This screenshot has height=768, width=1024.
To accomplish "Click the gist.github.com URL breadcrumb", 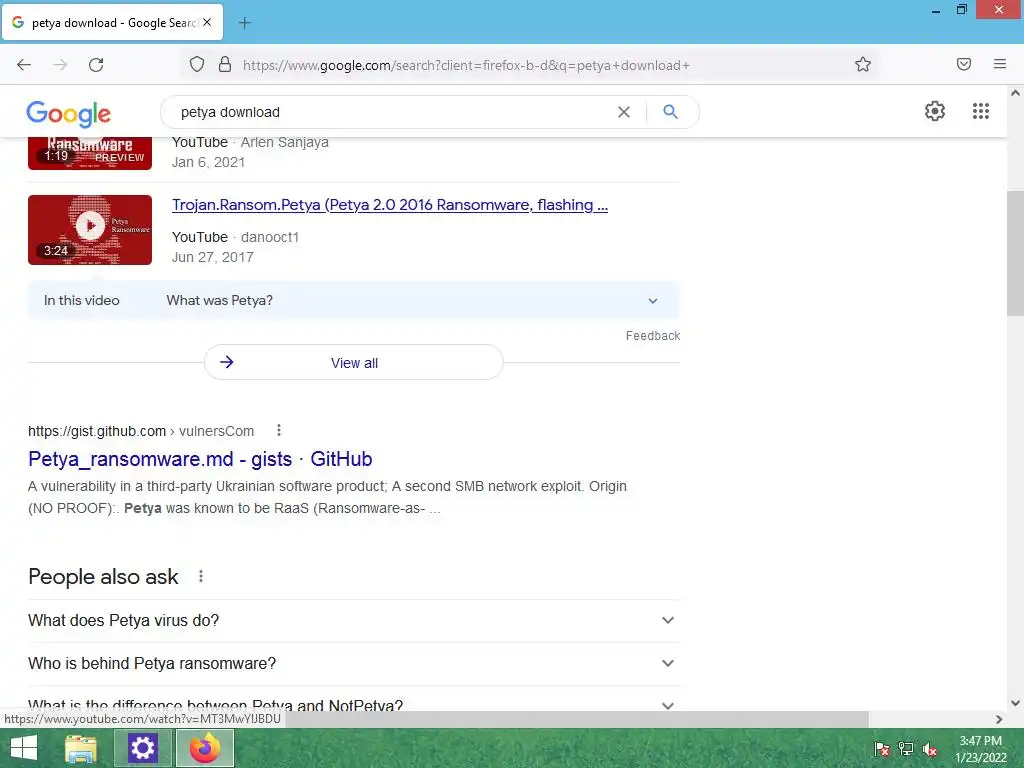I will pyautogui.click(x=141, y=431).
